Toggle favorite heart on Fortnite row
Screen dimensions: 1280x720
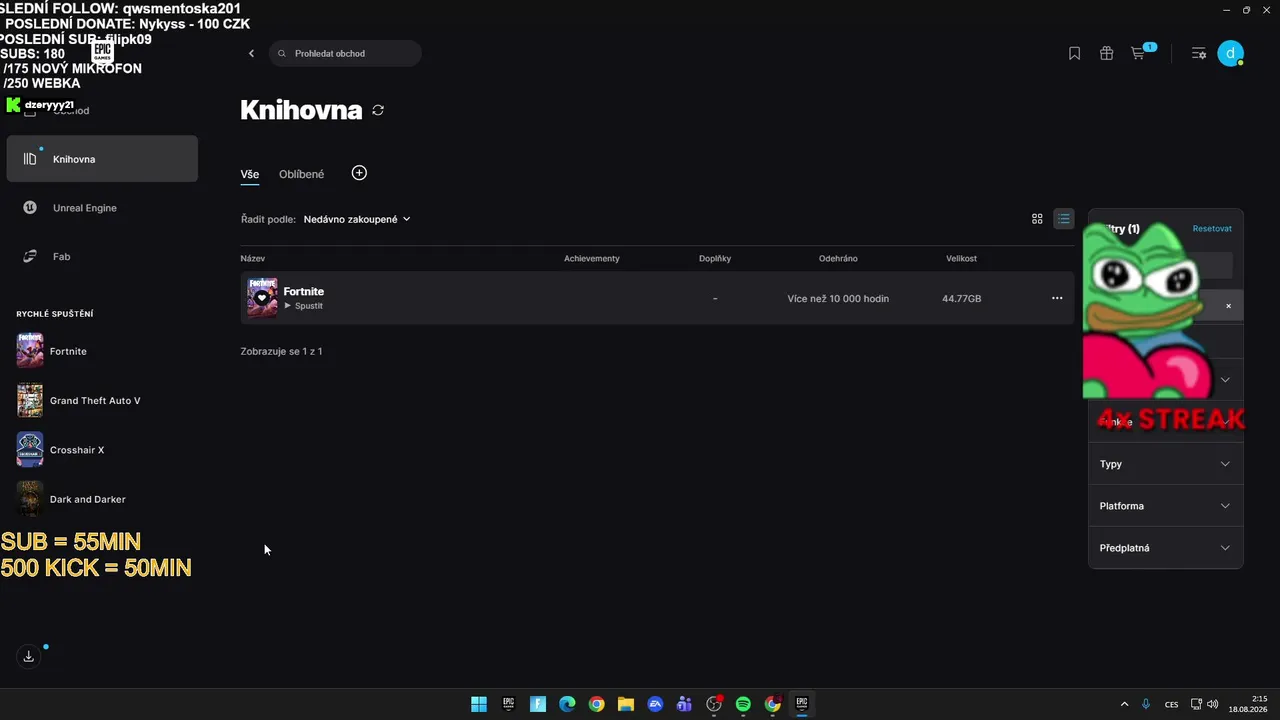(262, 298)
